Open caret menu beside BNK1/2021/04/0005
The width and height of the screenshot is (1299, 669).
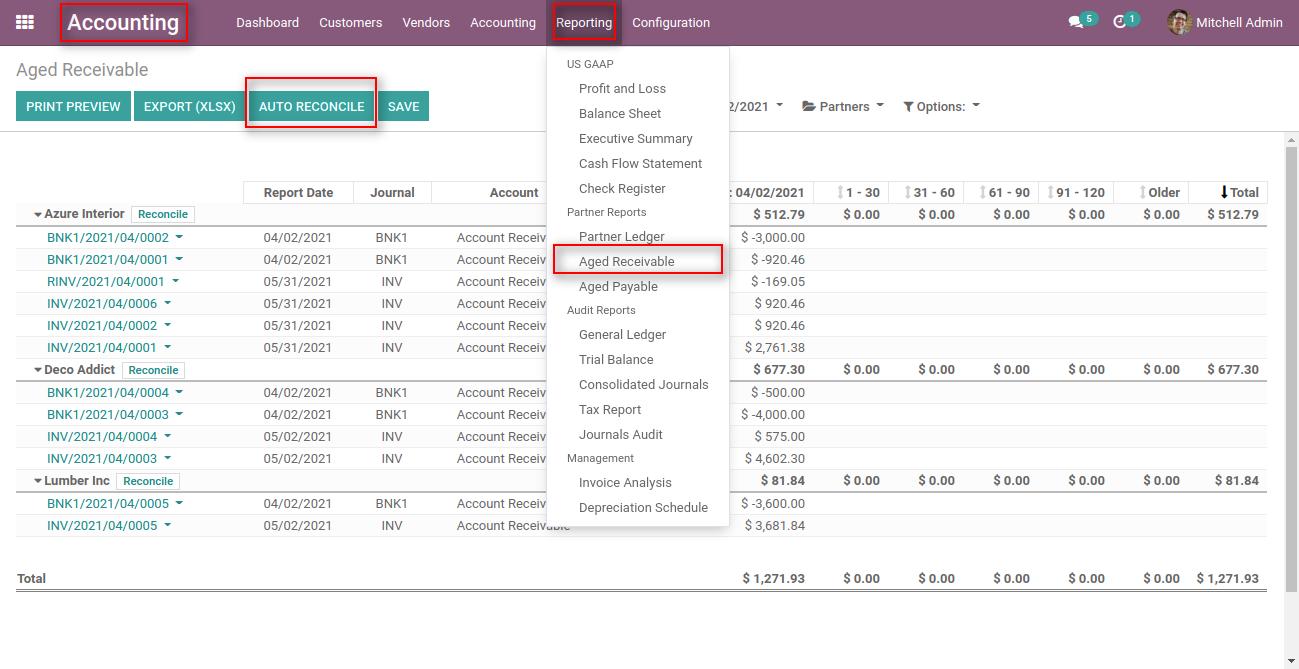179,503
